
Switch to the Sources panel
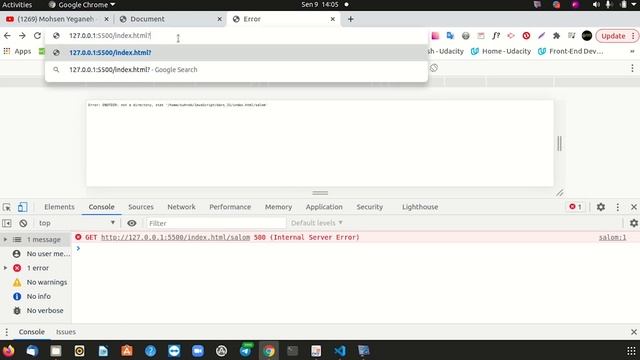click(141, 207)
